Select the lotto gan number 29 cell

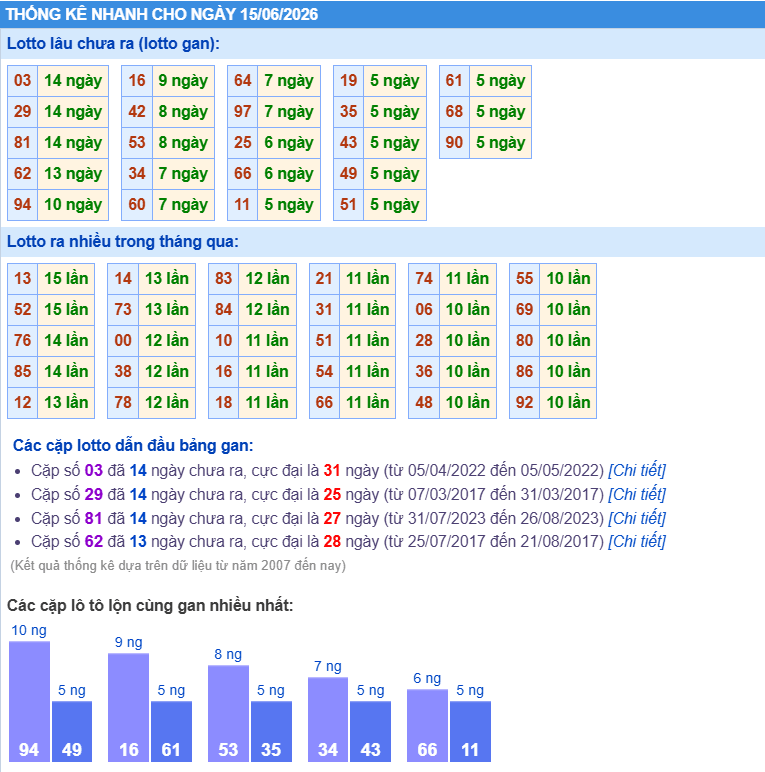23,112
